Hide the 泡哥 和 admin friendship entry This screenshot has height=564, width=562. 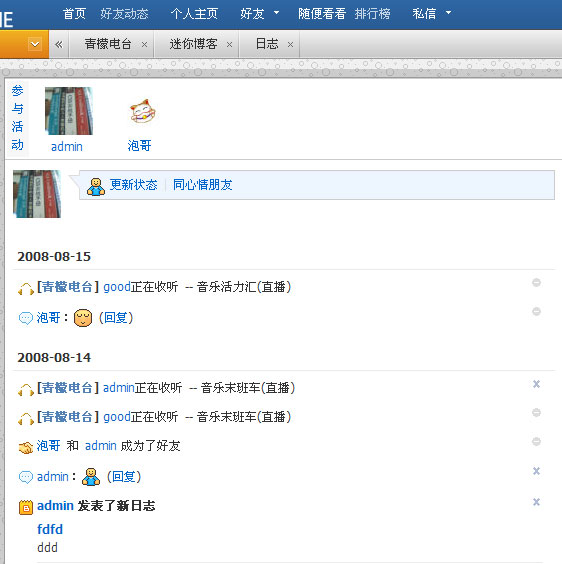point(536,441)
